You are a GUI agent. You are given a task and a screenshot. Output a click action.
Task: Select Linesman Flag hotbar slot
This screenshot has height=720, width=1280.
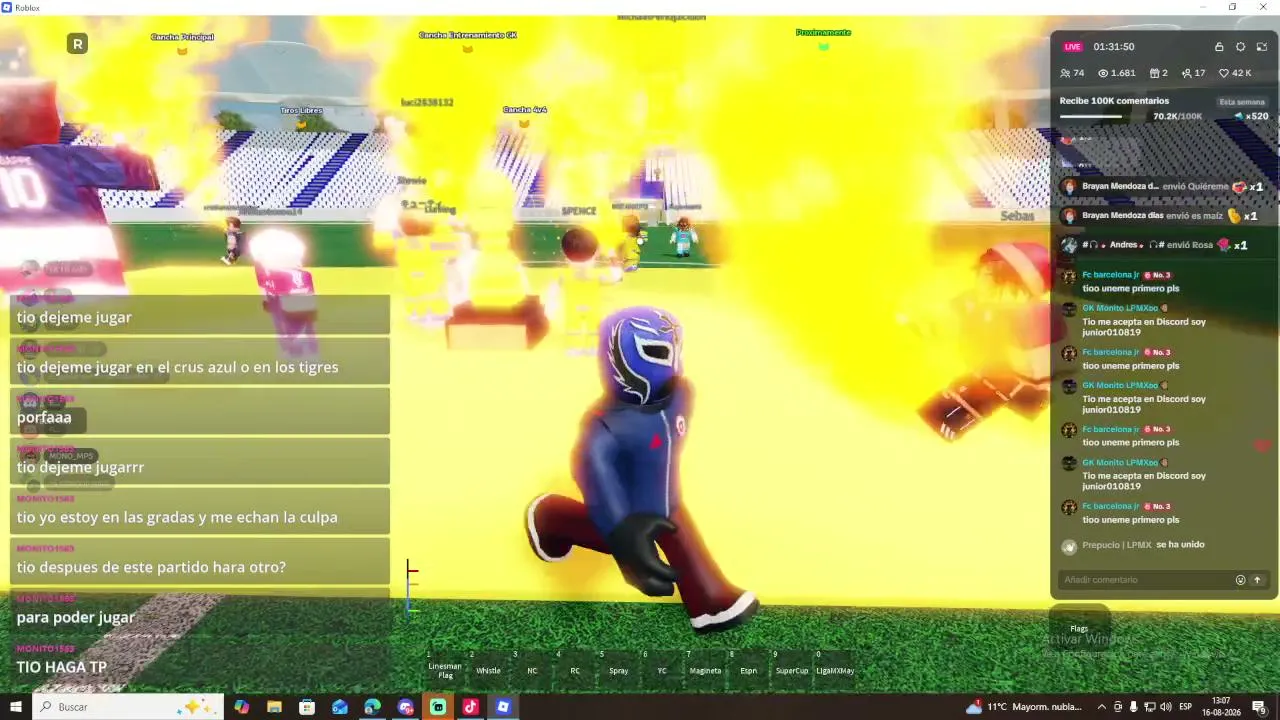tap(445, 668)
